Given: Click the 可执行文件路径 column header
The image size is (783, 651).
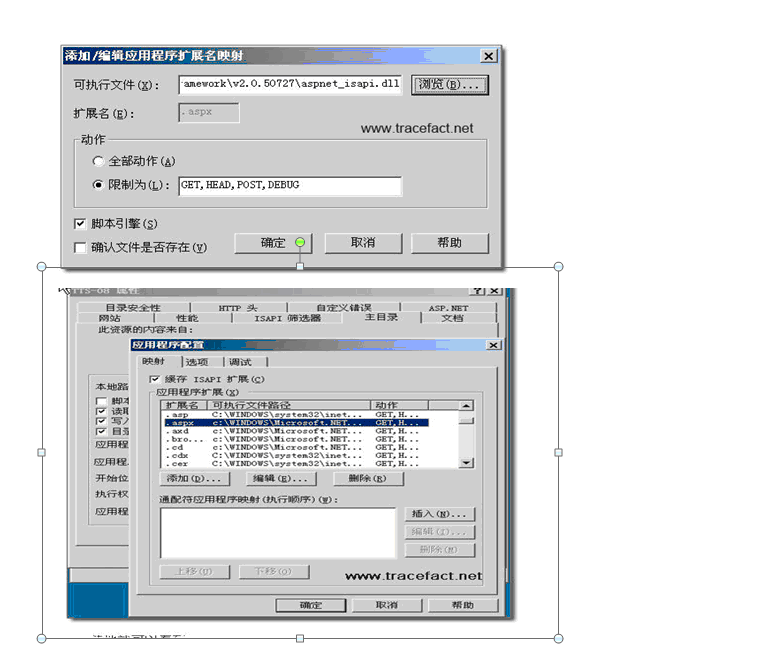Looking at the screenshot, I should point(290,405).
